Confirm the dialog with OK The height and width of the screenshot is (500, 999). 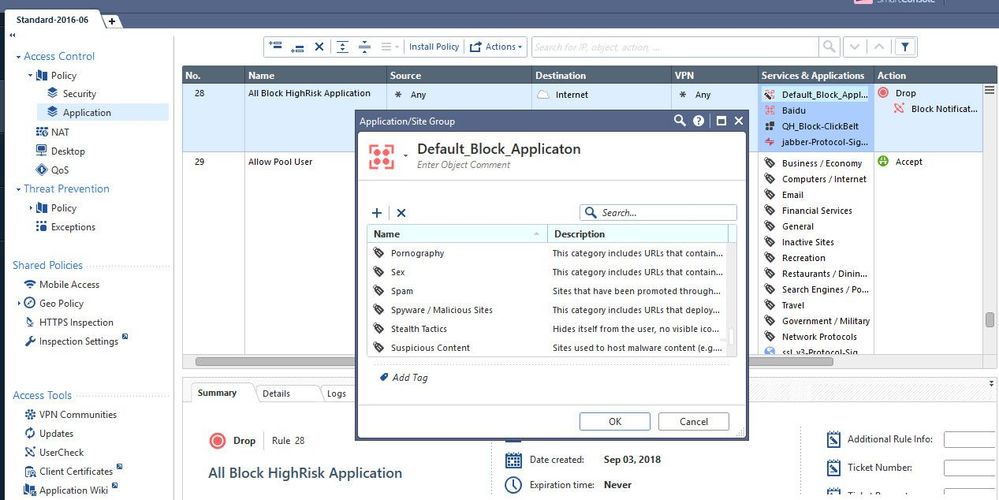click(x=615, y=421)
